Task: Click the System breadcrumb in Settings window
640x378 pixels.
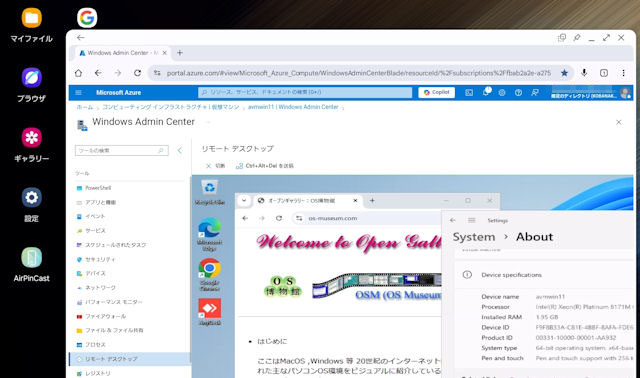Action: (474, 237)
